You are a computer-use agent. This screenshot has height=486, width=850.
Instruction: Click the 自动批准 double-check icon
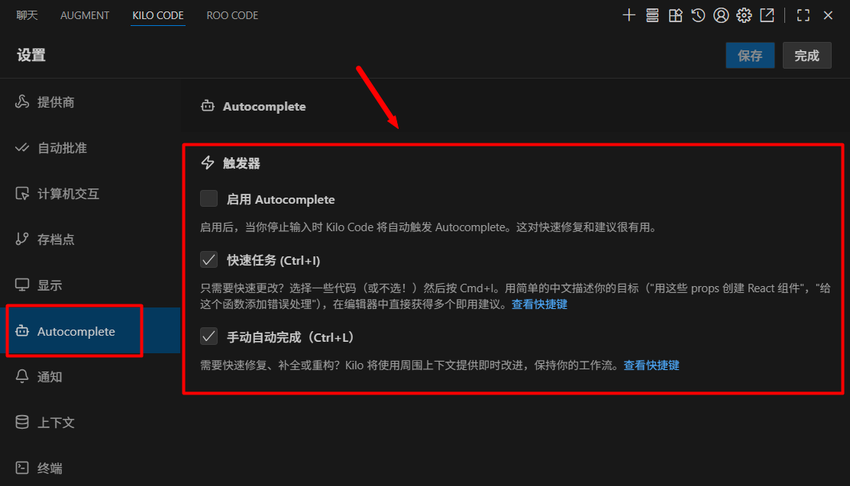click(22, 147)
